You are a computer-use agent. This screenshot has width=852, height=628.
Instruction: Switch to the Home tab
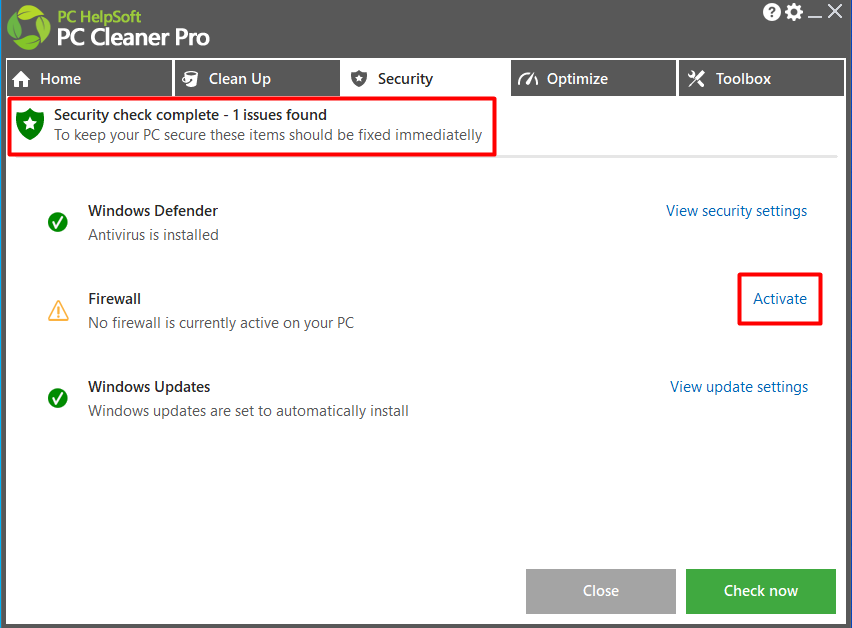pyautogui.click(x=89, y=78)
